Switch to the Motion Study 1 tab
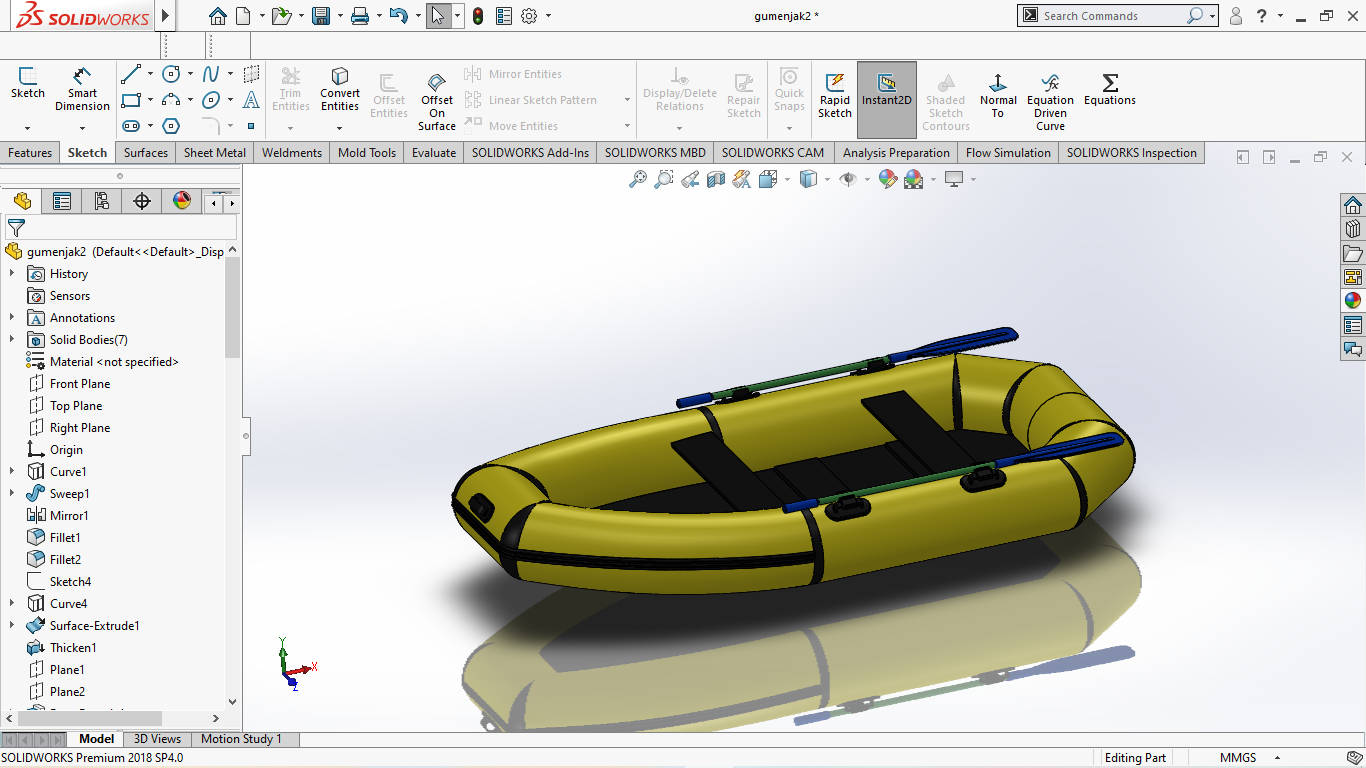 [x=241, y=739]
